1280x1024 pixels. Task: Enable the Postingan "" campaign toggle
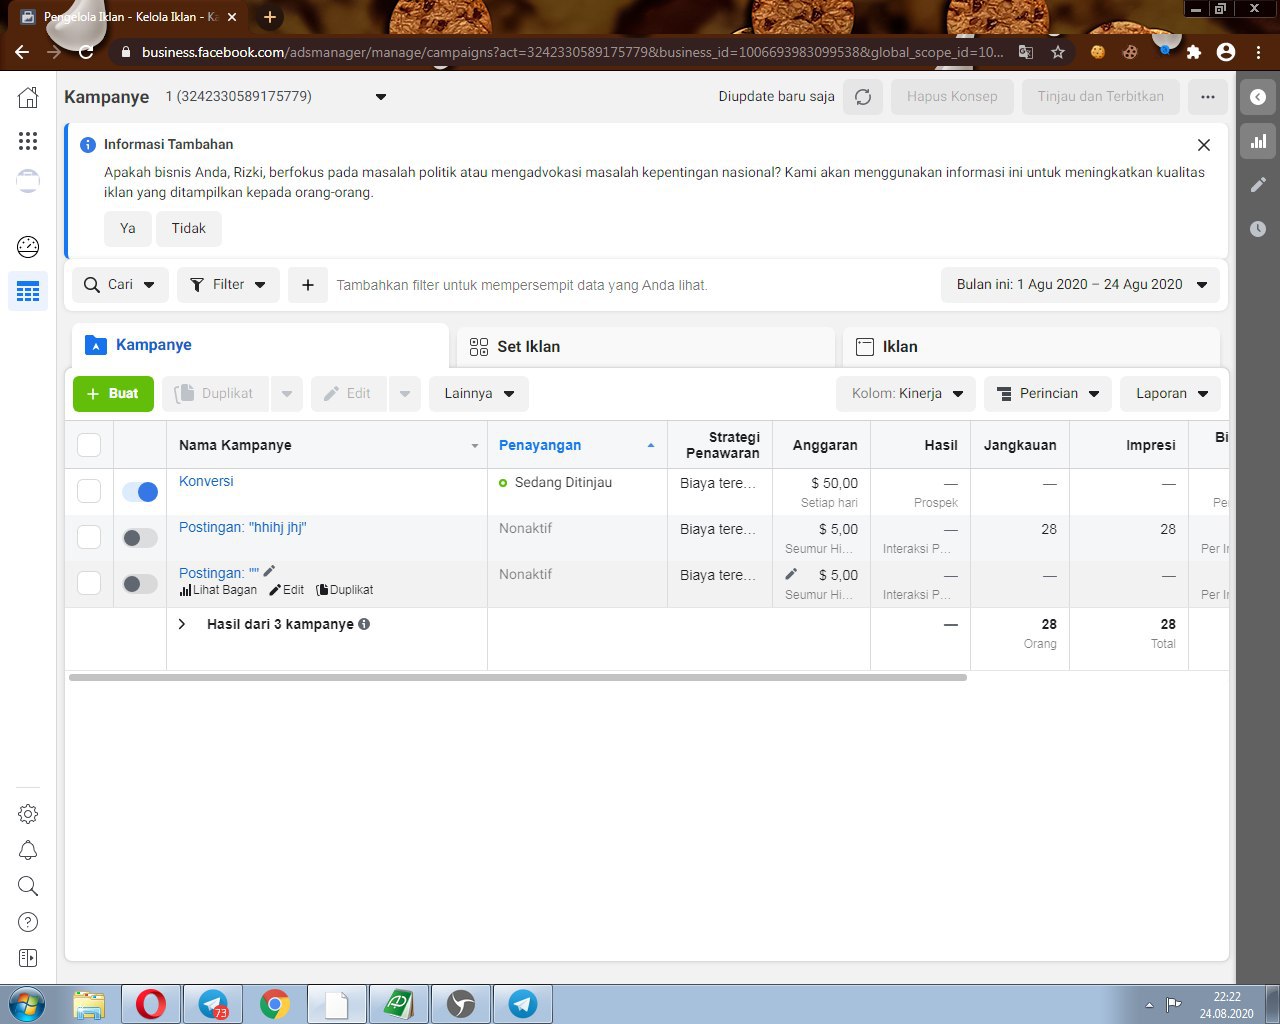(140, 584)
